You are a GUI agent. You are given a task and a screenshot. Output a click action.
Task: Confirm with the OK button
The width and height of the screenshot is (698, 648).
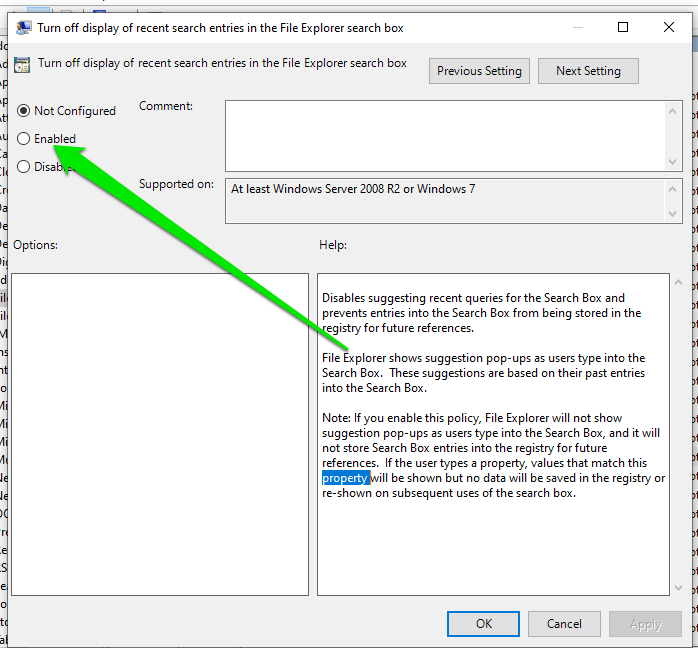pyautogui.click(x=483, y=624)
